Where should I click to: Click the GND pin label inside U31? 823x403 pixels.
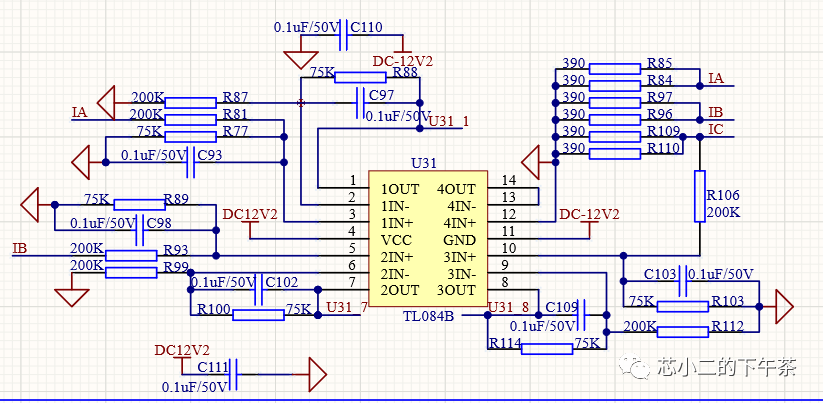pos(459,240)
